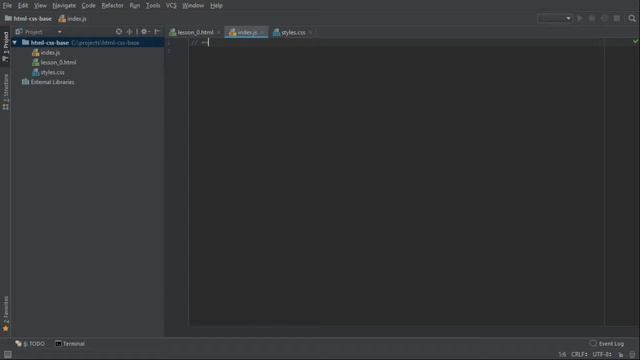The width and height of the screenshot is (640, 360).
Task: Close the lesson_0.html tab
Action: pyautogui.click(x=219, y=32)
